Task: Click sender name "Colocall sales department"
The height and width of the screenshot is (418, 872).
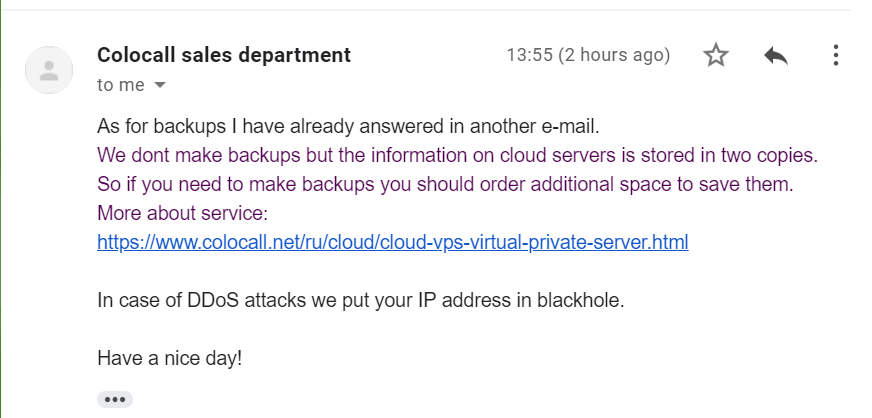Action: 224,54
